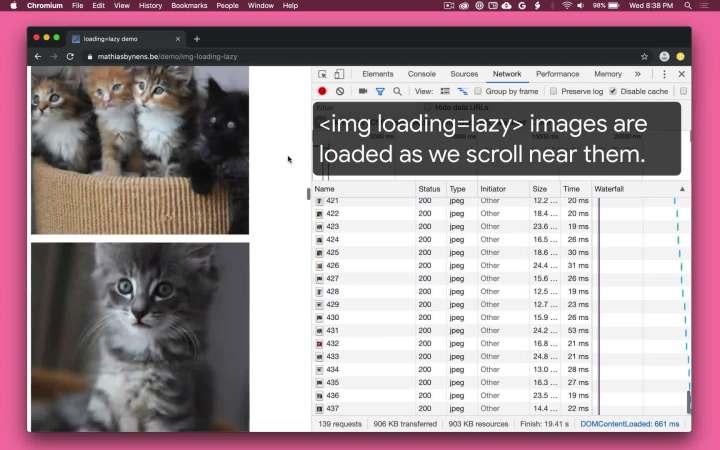720x450 pixels.
Task: Click the gray kitten photo
Action: click(140, 337)
